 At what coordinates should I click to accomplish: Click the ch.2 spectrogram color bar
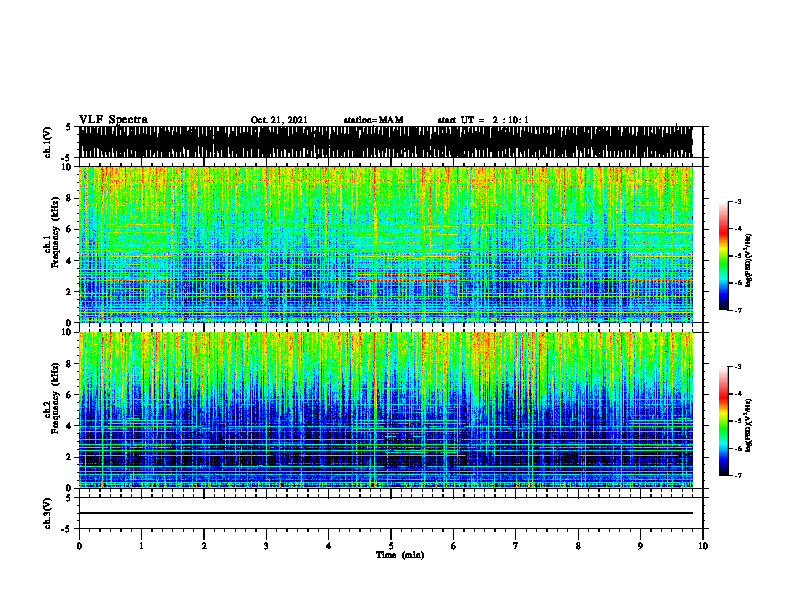click(x=724, y=421)
